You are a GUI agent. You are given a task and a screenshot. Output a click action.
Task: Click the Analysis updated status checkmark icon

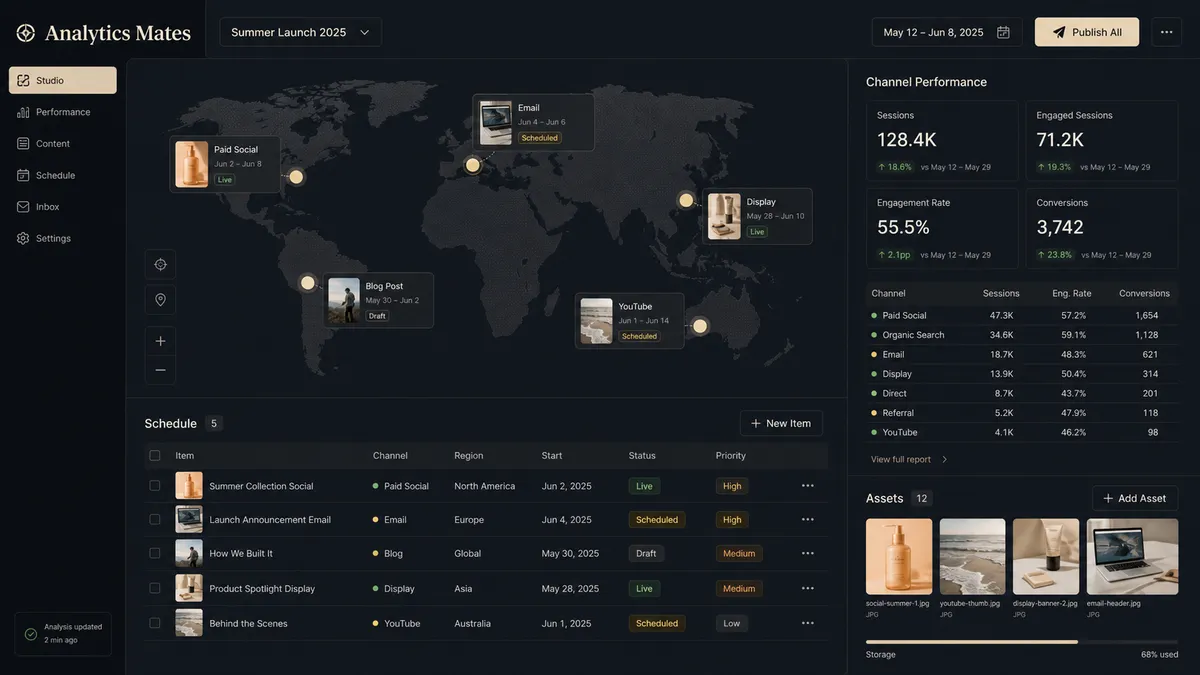[31, 634]
